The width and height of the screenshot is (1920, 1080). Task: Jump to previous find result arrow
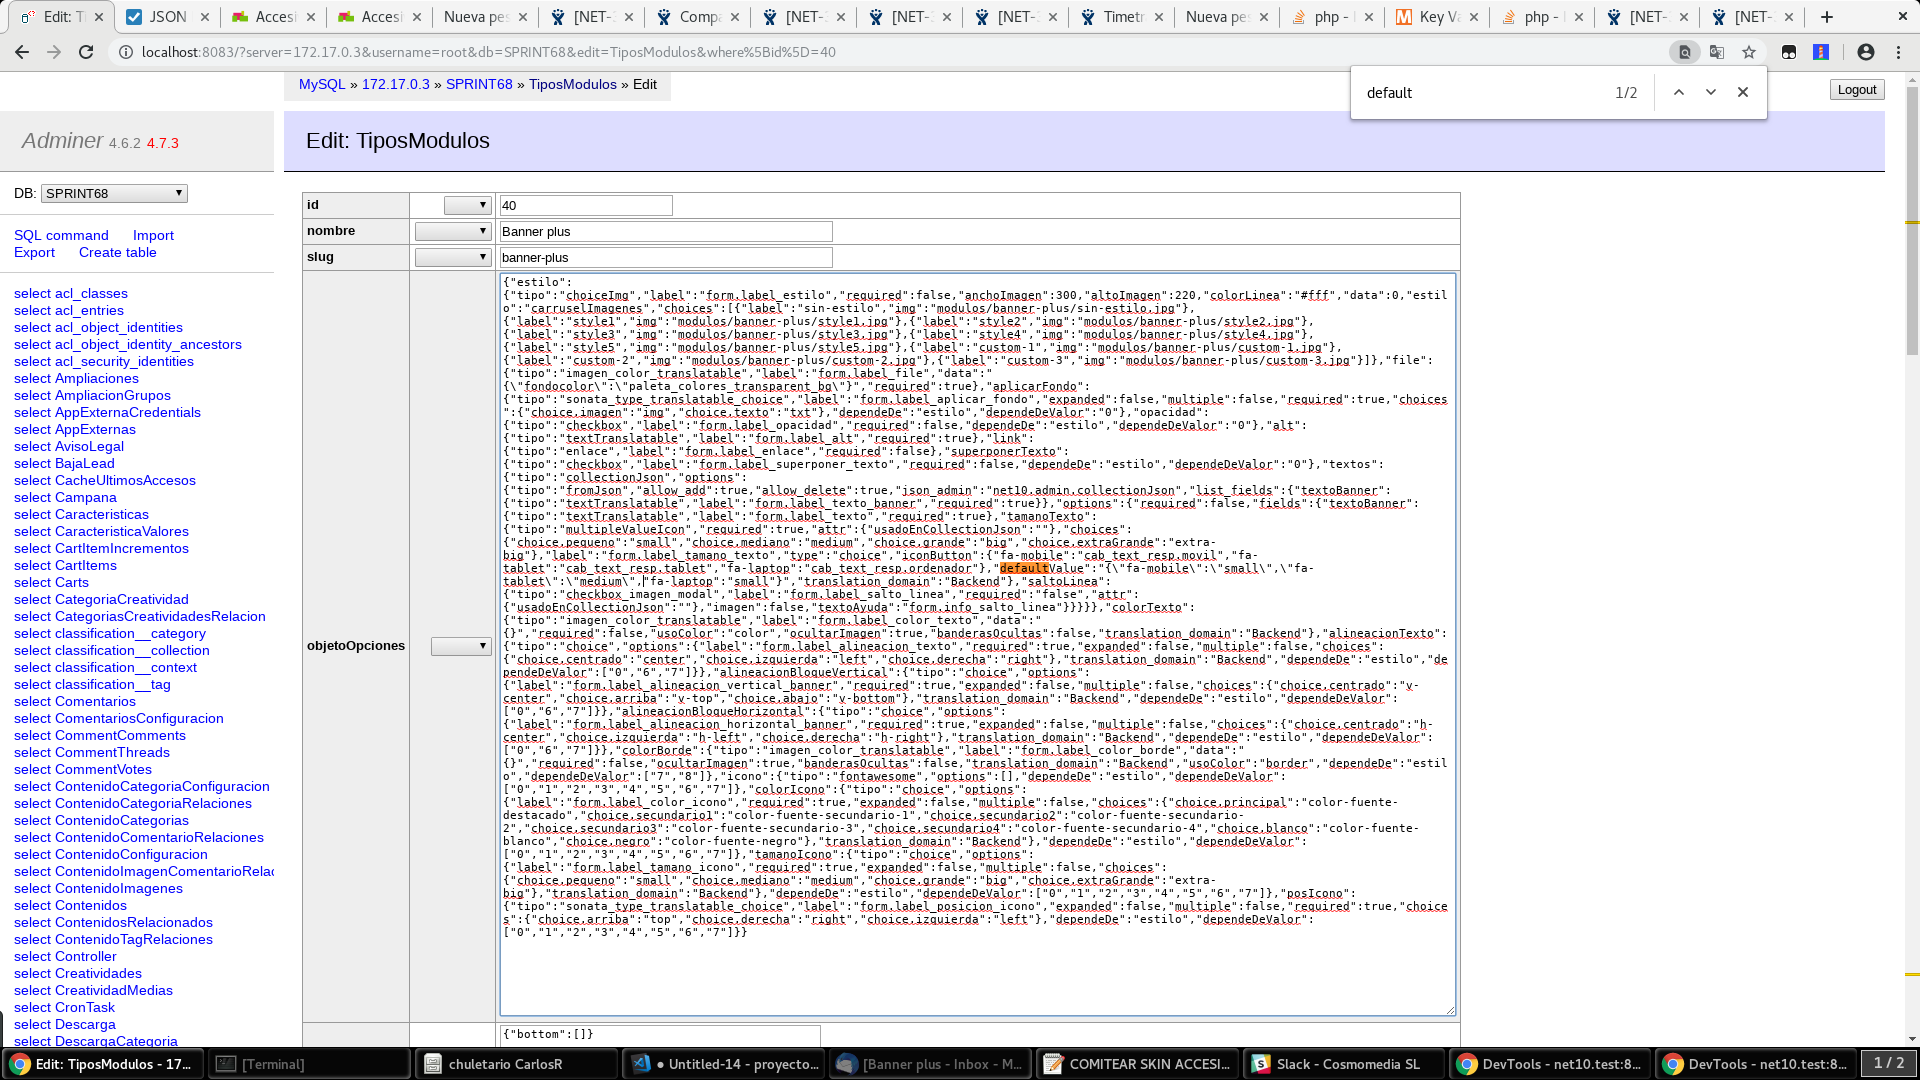1679,92
